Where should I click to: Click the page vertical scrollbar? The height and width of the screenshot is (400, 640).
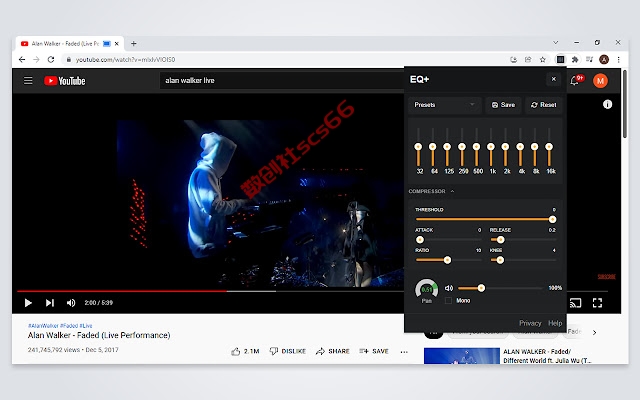coord(624,104)
